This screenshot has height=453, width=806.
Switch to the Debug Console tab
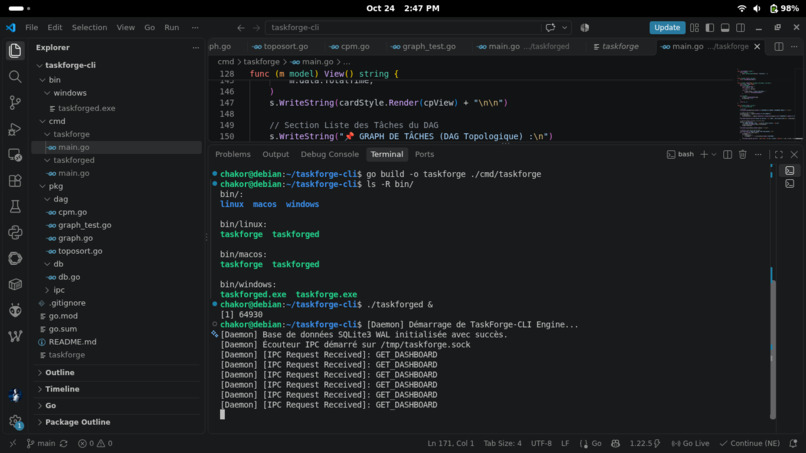329,154
